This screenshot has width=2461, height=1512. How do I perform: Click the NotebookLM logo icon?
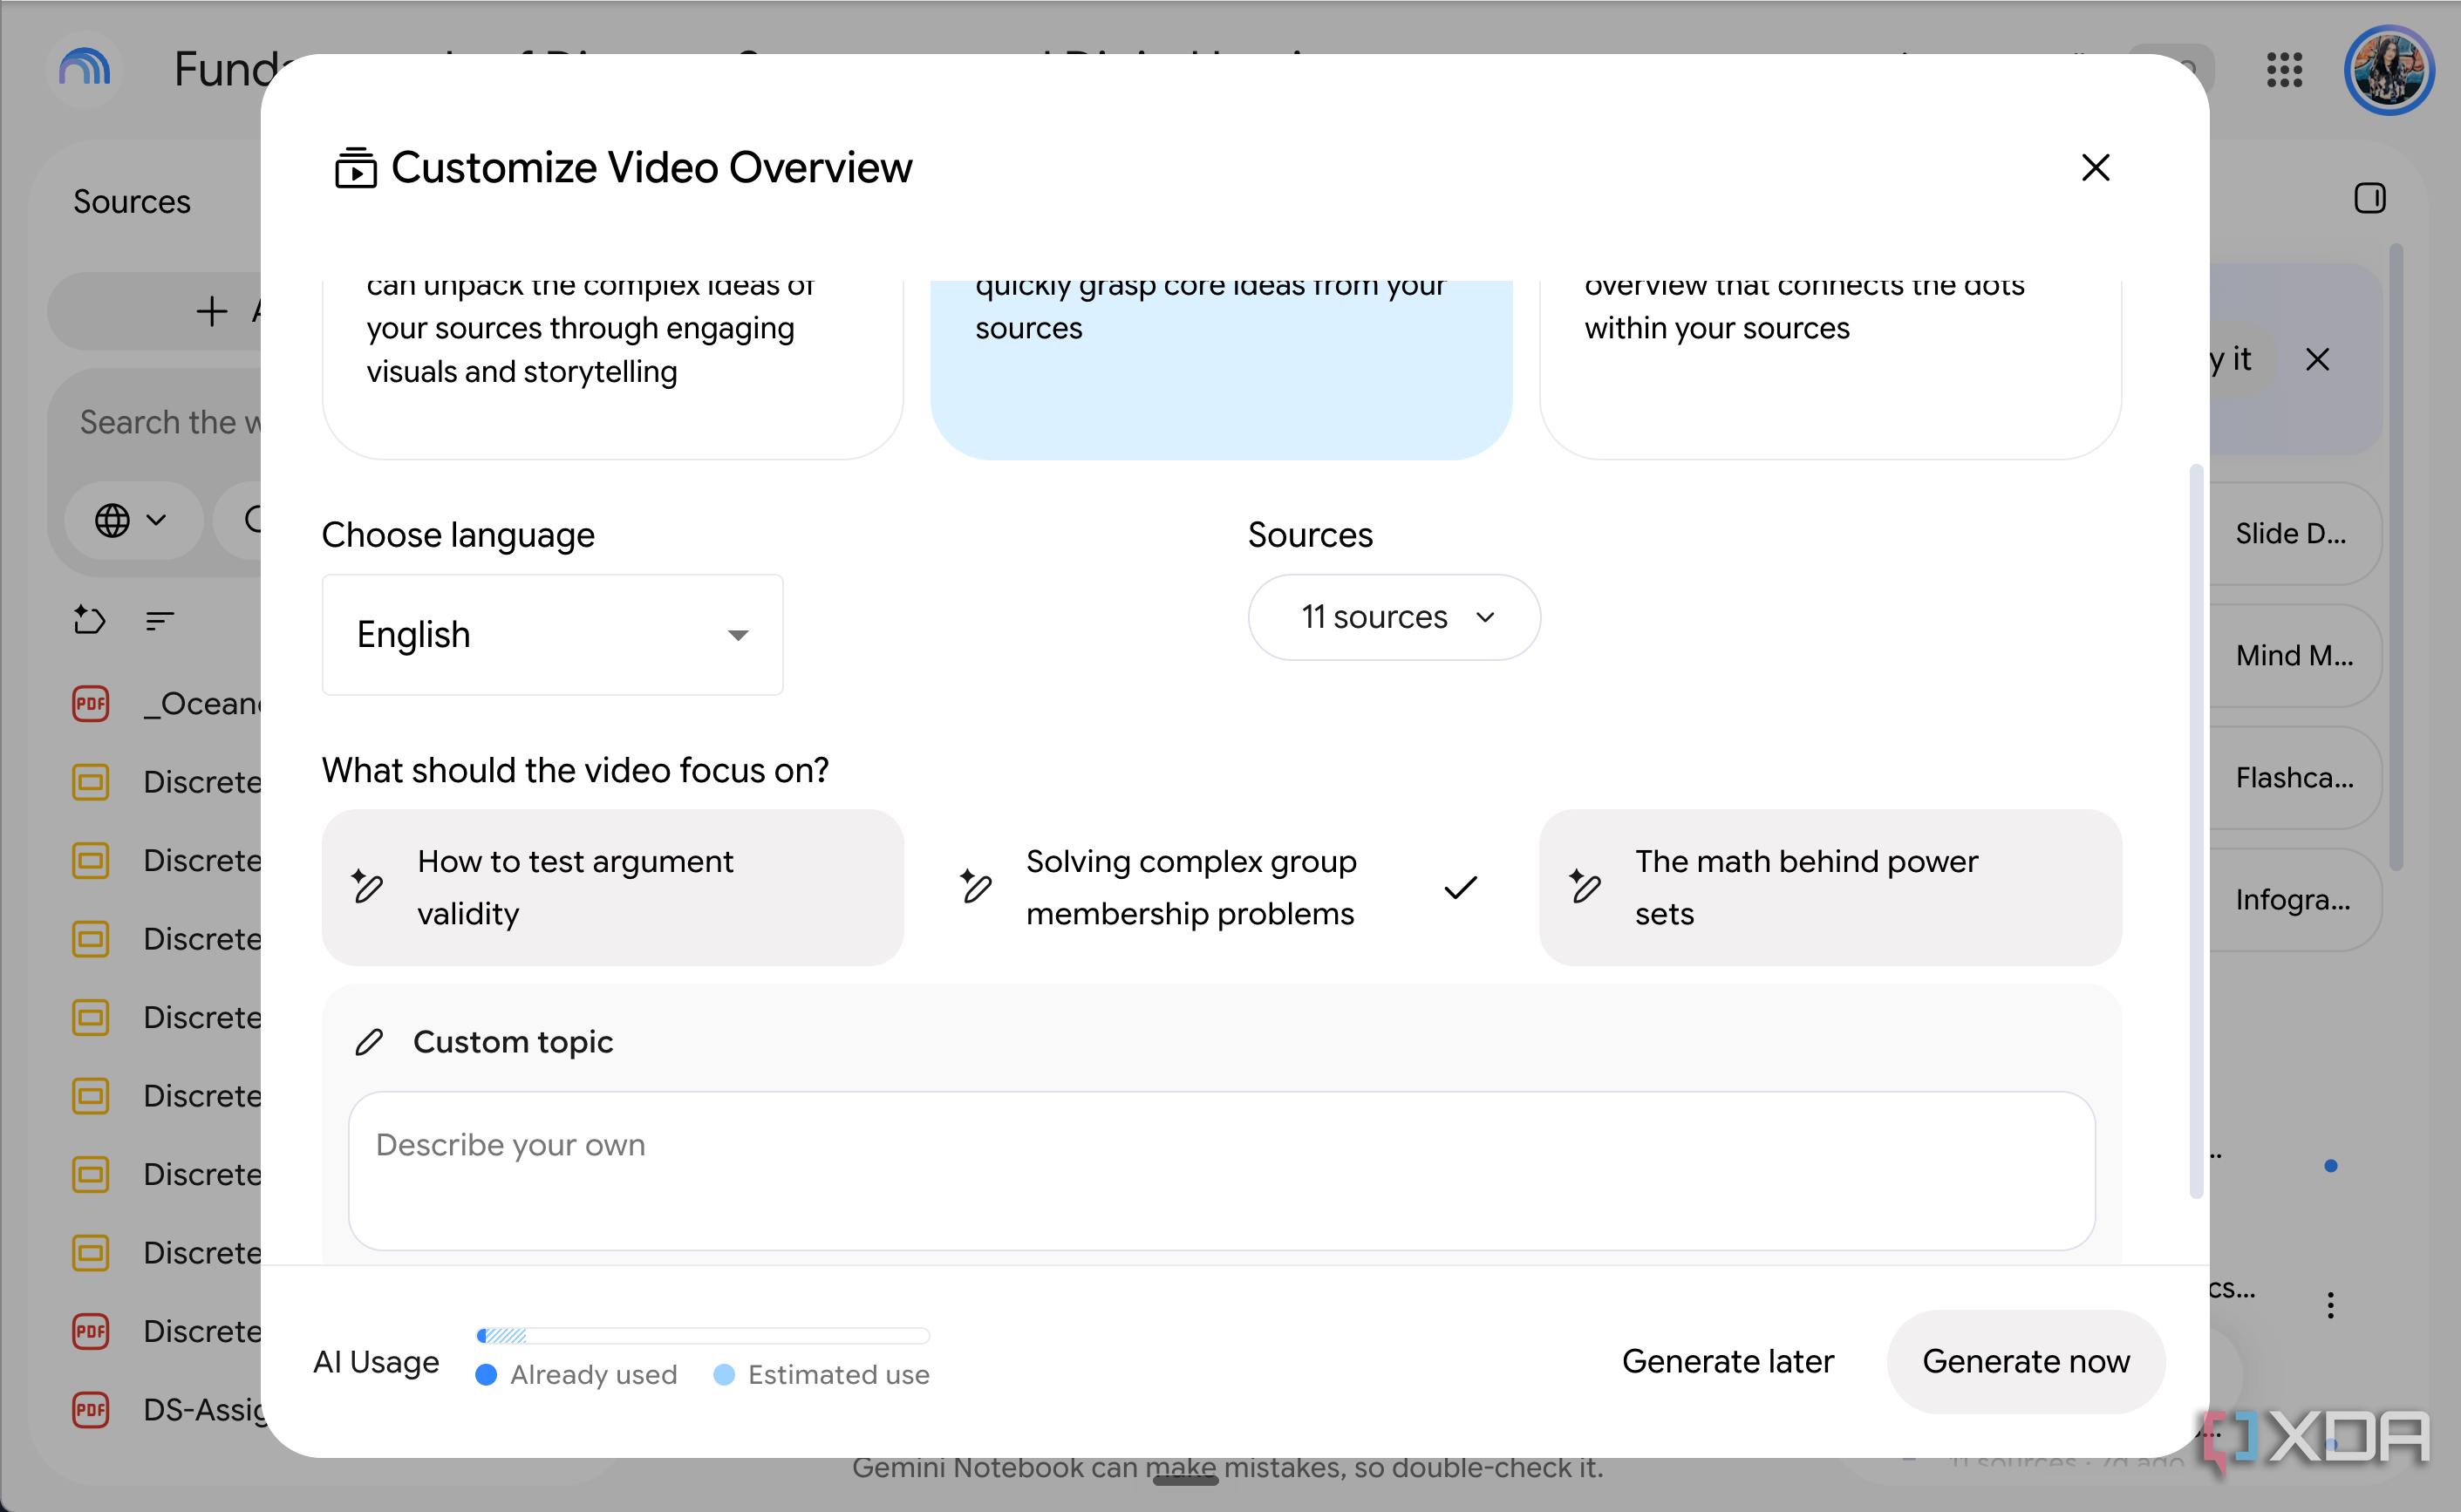(x=85, y=69)
